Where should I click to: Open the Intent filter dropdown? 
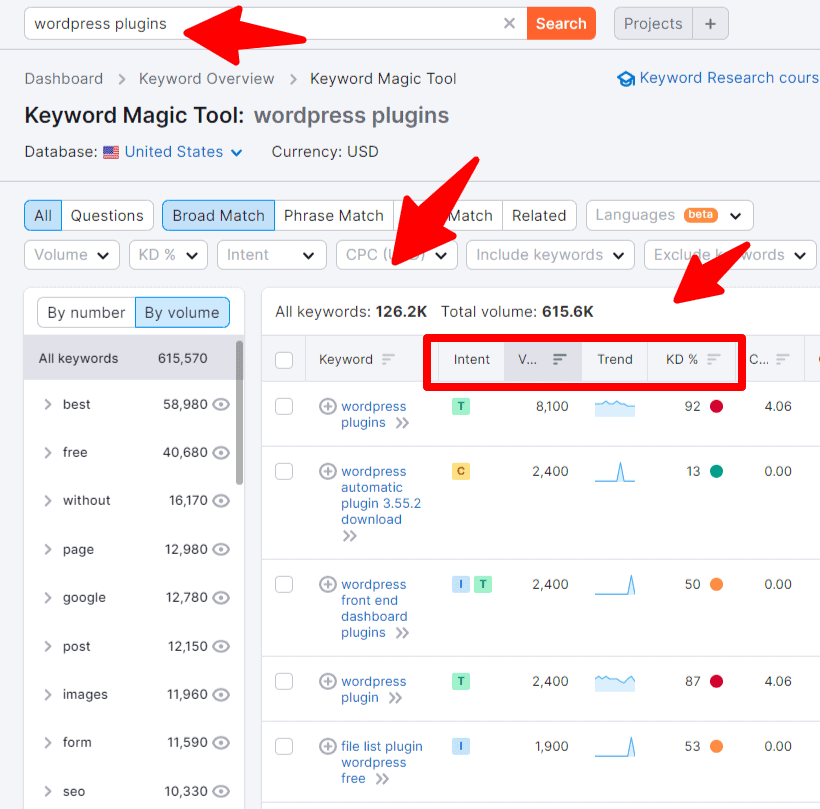[x=271, y=255]
